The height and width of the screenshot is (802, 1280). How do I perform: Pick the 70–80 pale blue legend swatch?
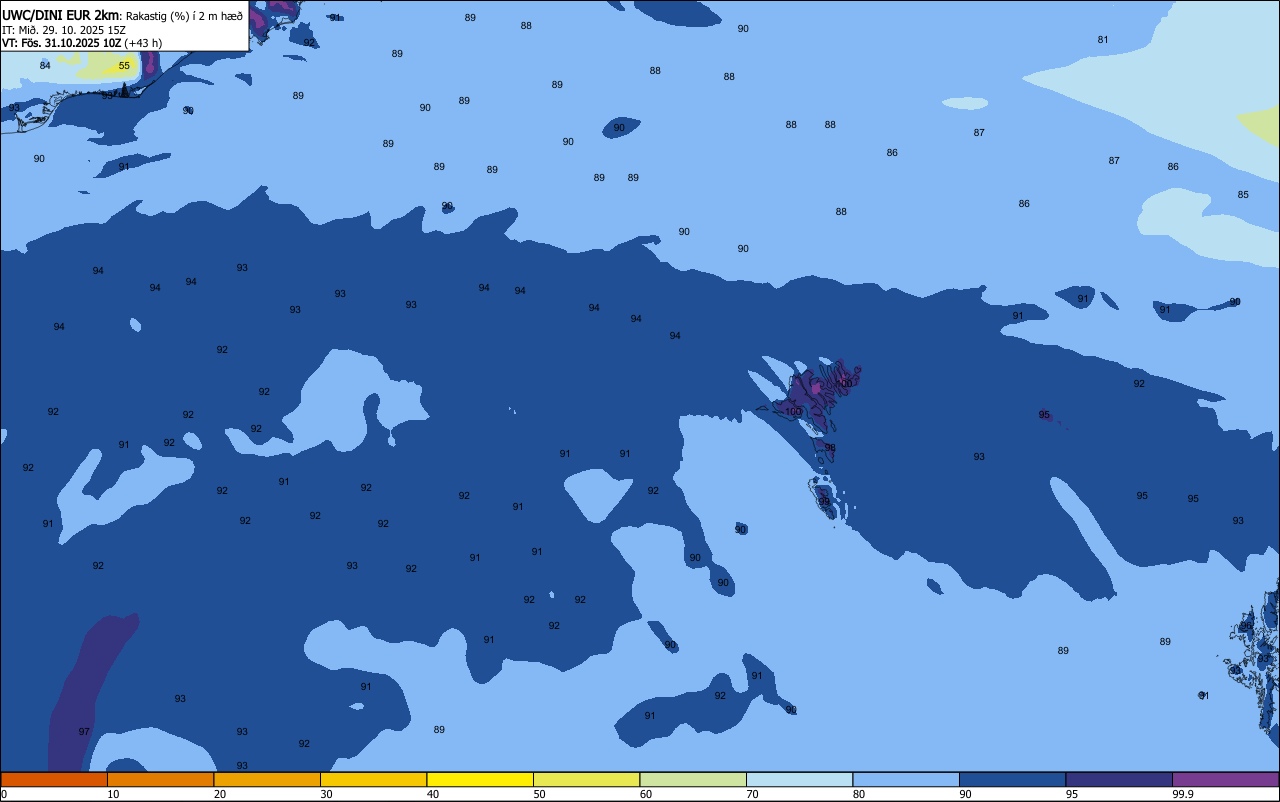click(799, 779)
